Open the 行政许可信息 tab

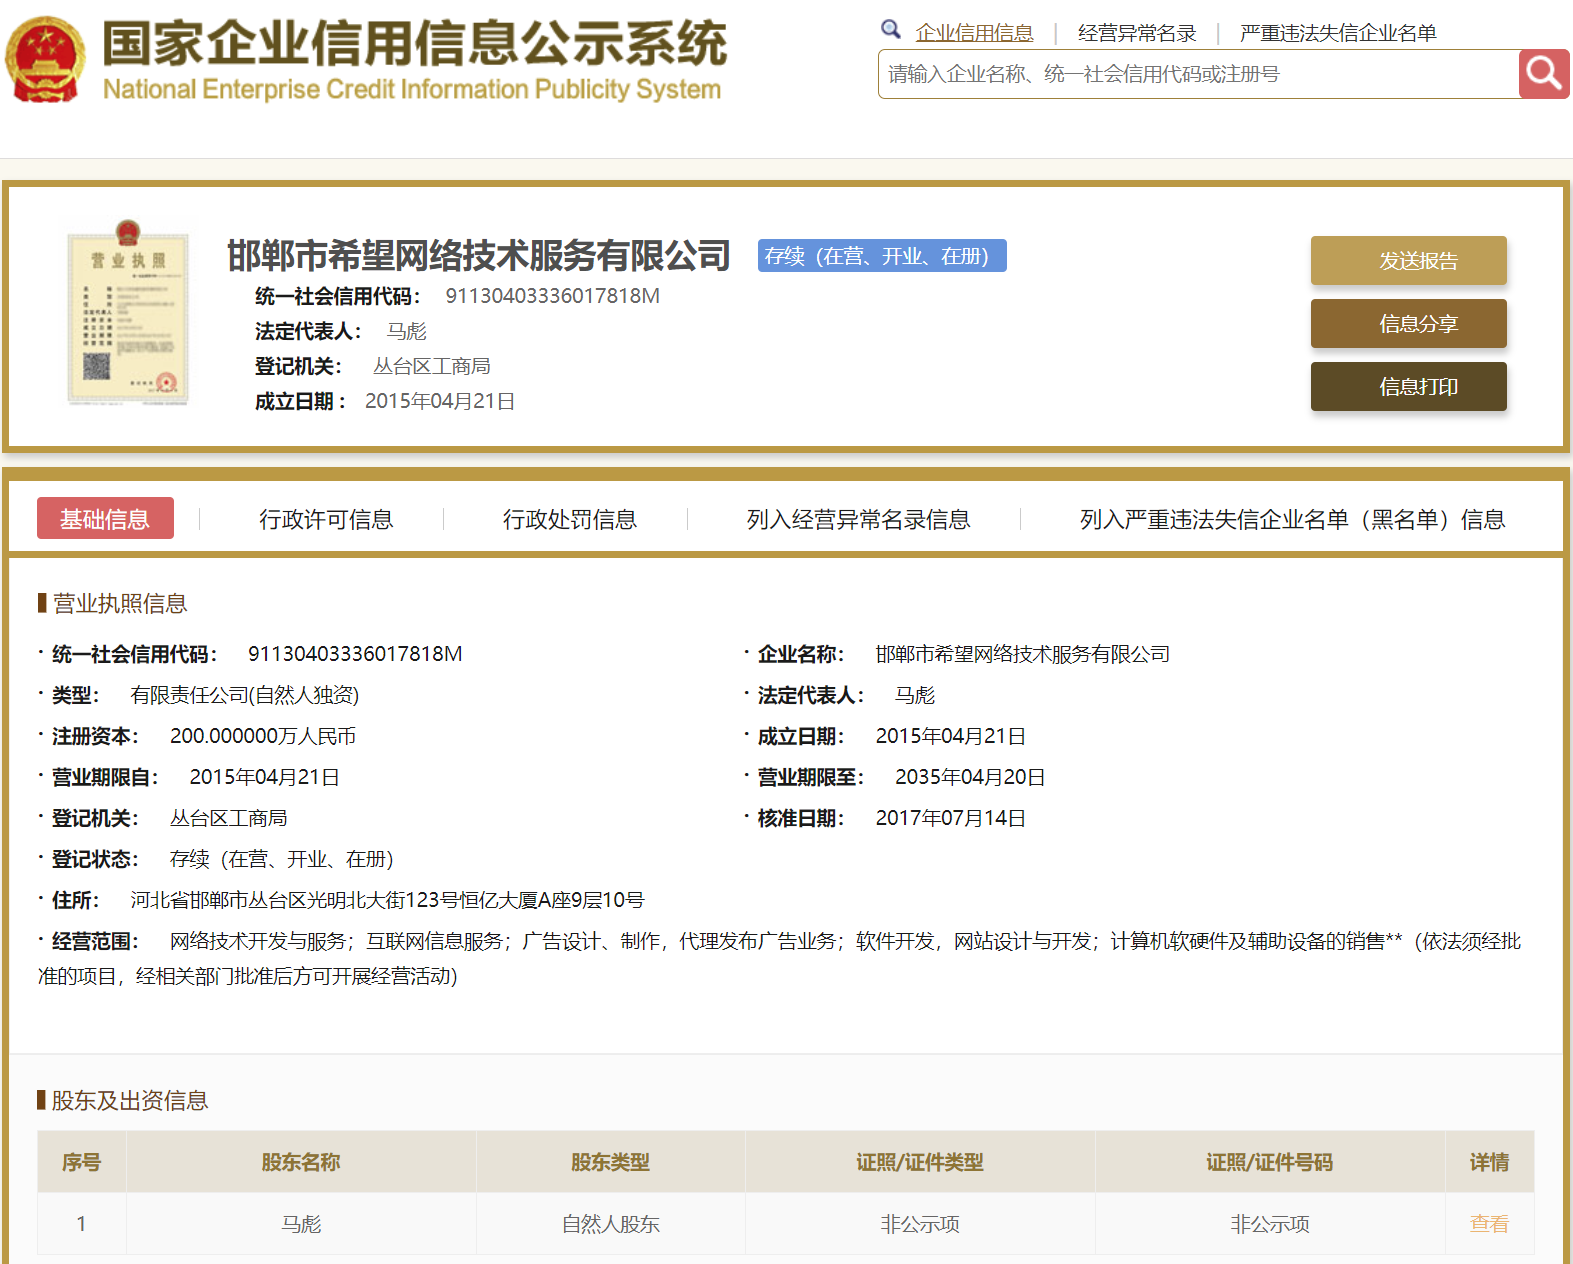[326, 520]
